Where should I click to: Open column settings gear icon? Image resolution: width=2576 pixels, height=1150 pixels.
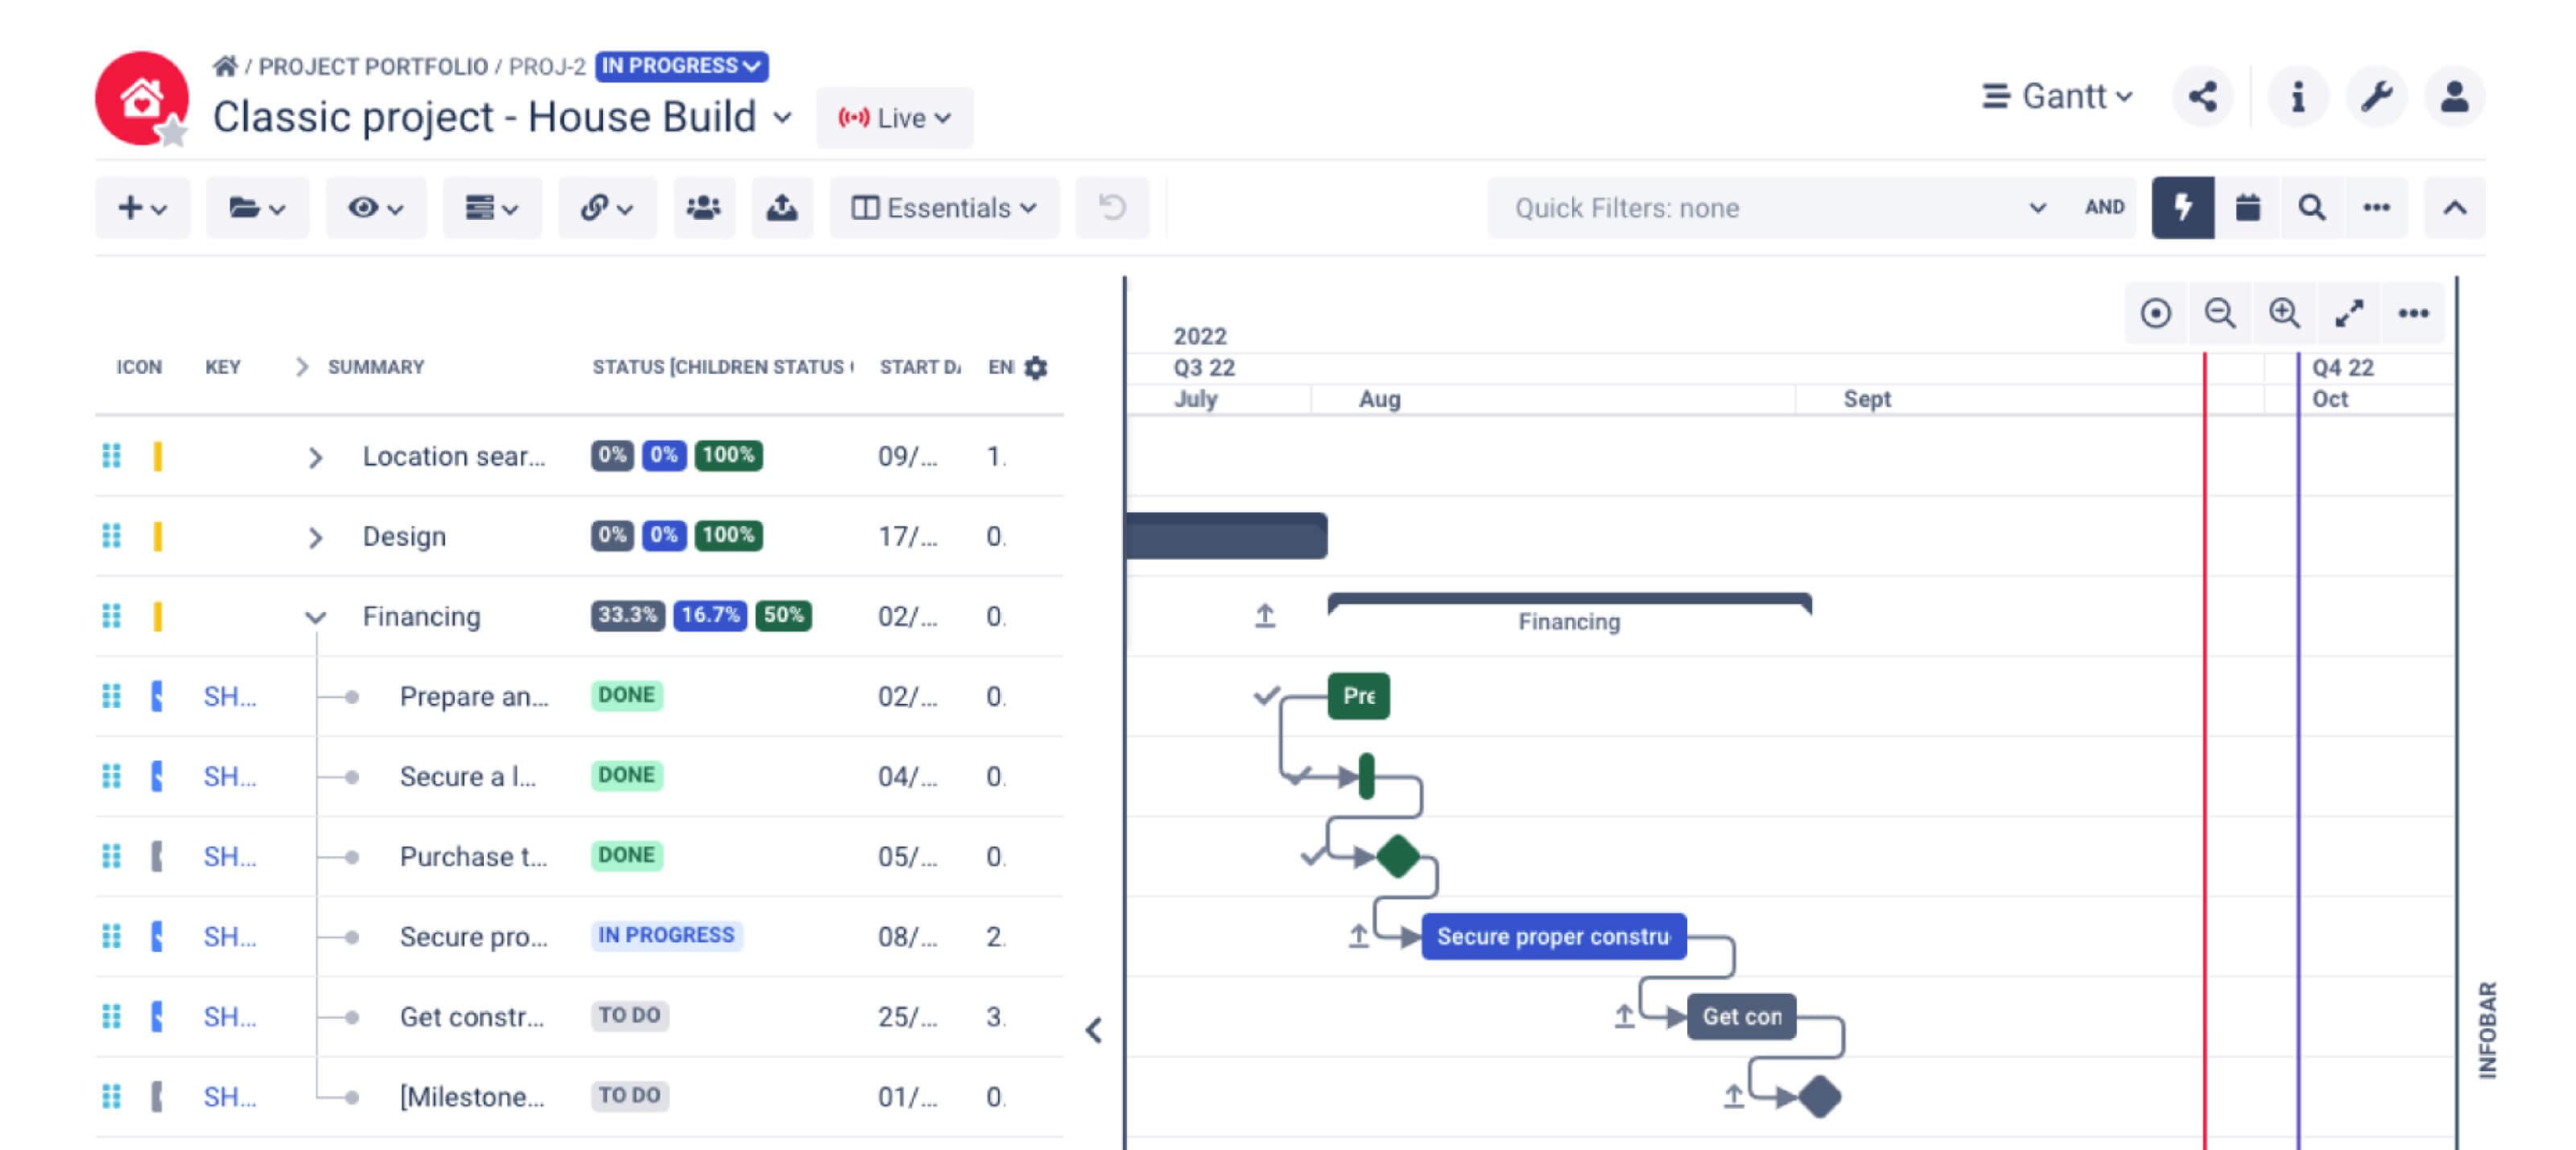[x=1036, y=367]
